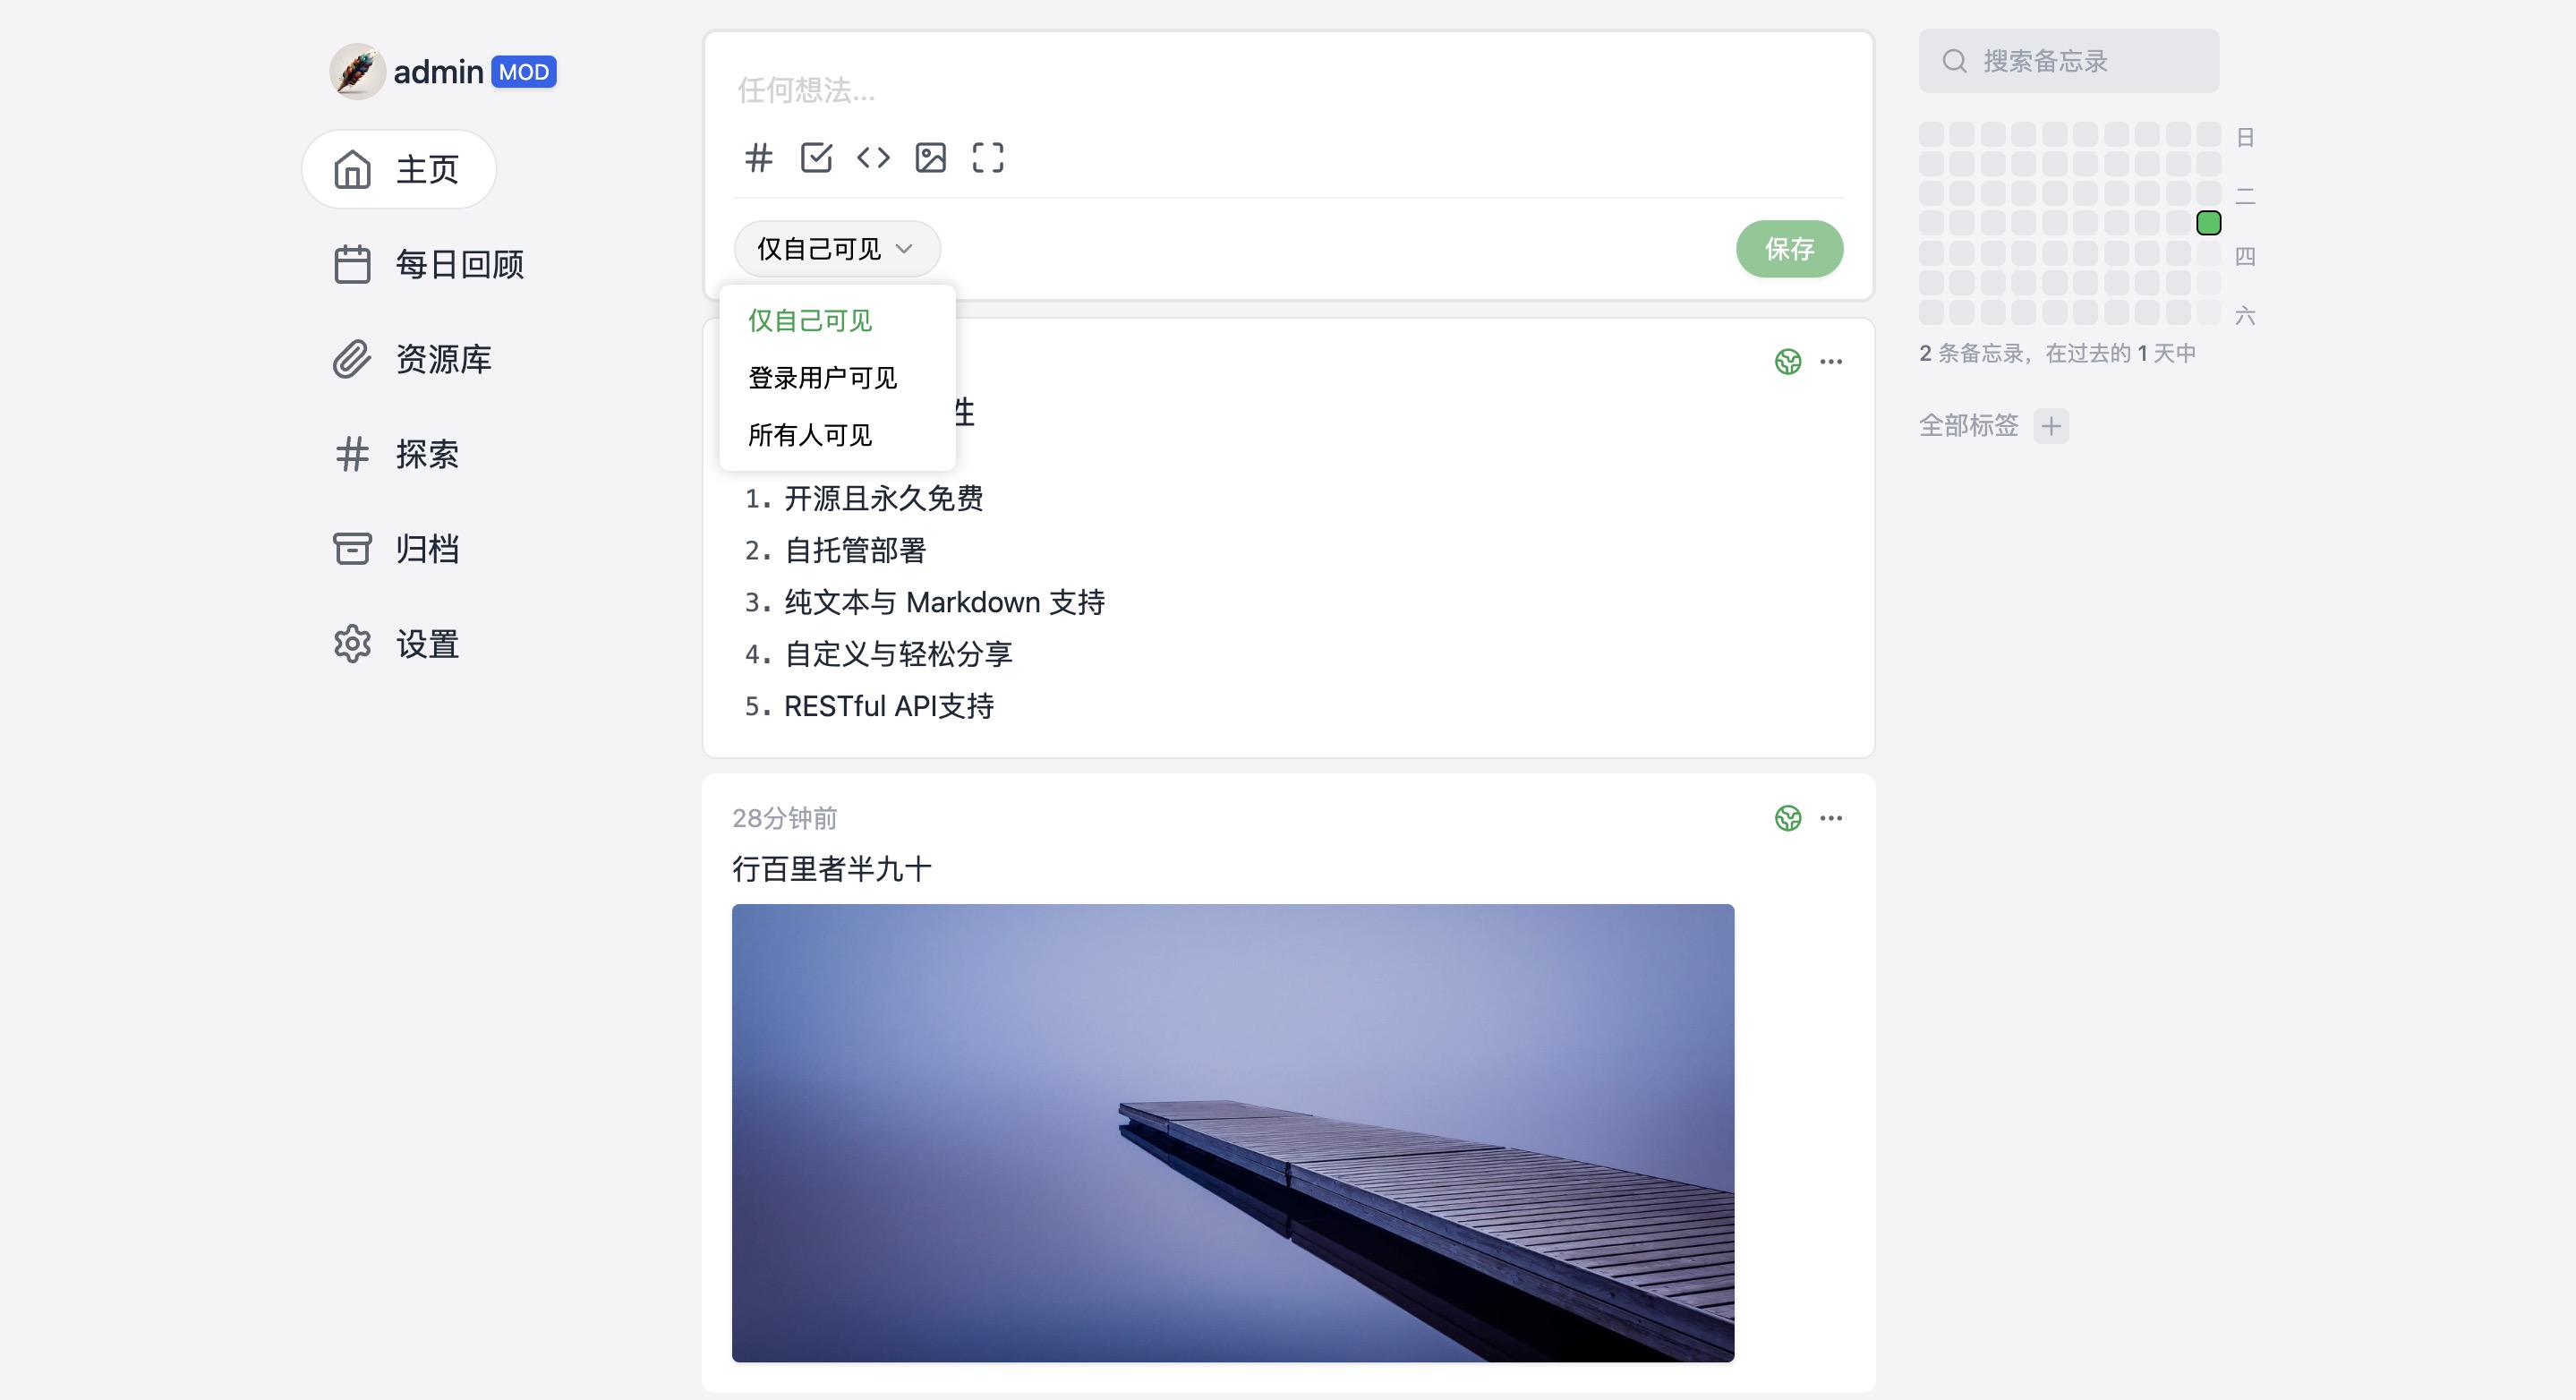Add a checklist item in the editor
This screenshot has width=2576, height=1400.
816,158
